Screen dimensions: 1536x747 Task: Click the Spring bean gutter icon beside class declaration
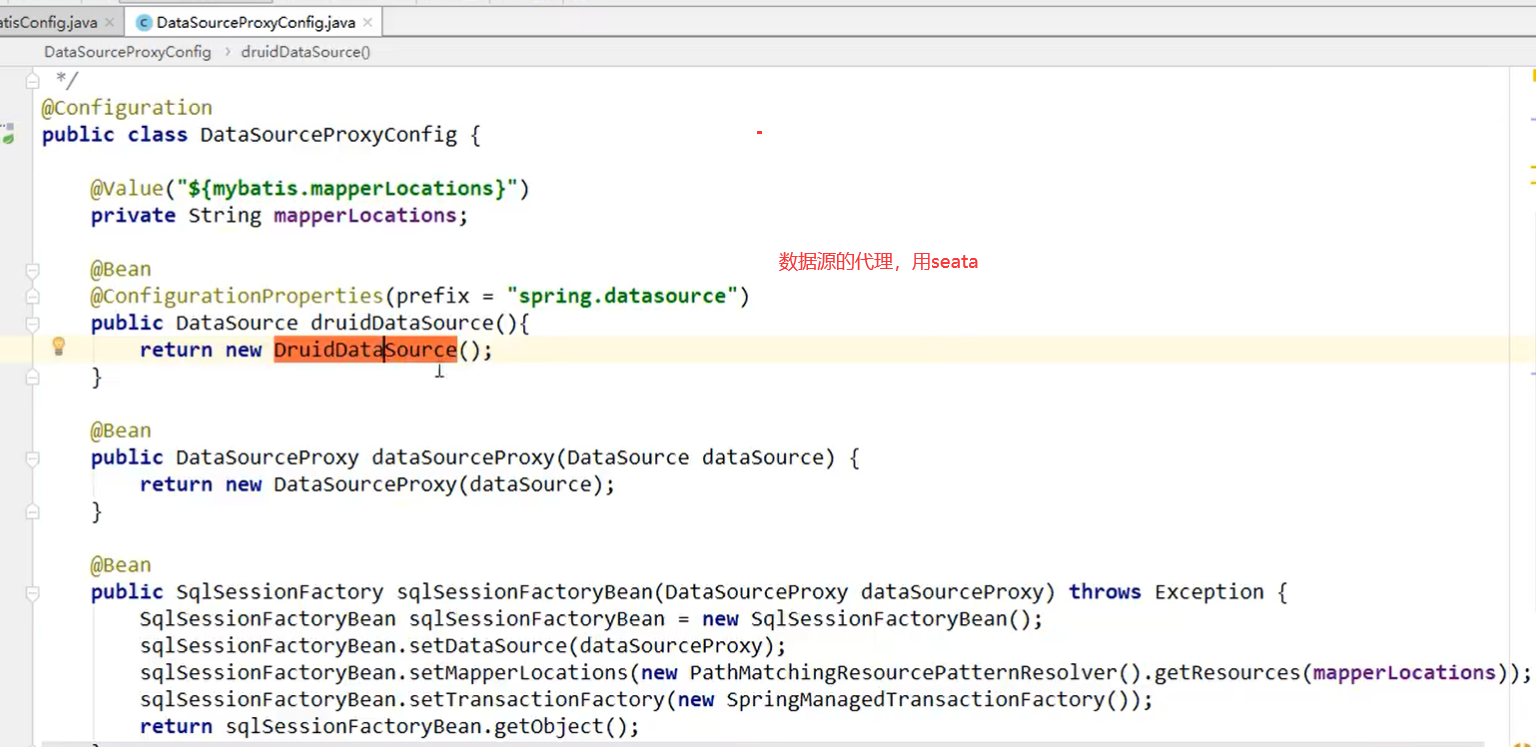8,134
